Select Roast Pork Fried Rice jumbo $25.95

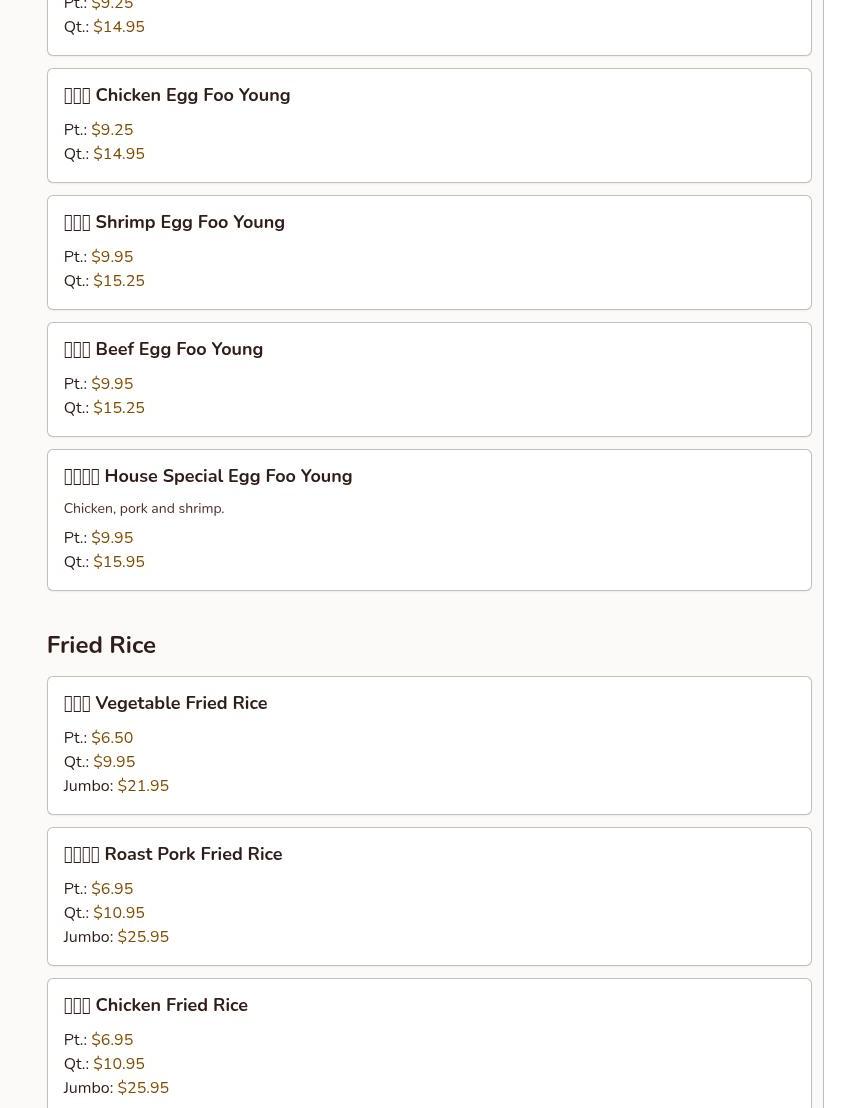pos(143,937)
